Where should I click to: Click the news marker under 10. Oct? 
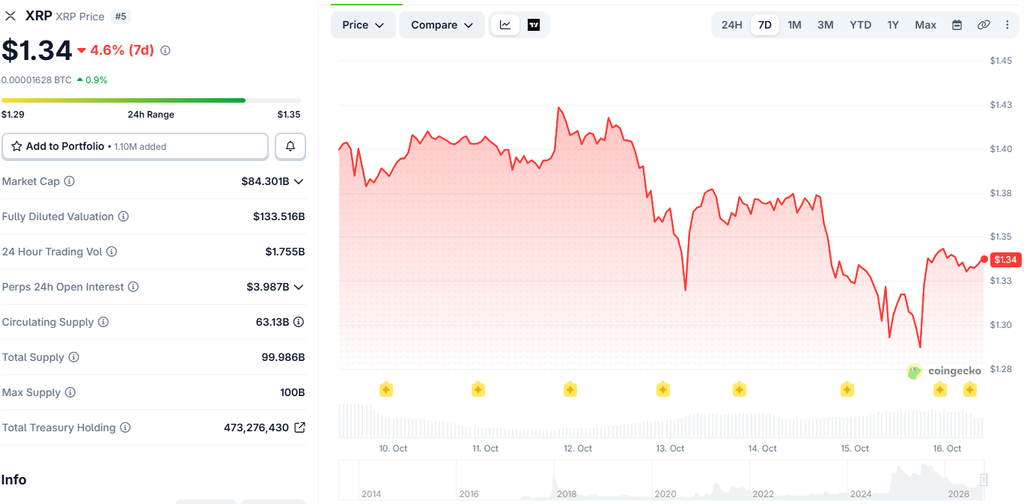click(386, 390)
